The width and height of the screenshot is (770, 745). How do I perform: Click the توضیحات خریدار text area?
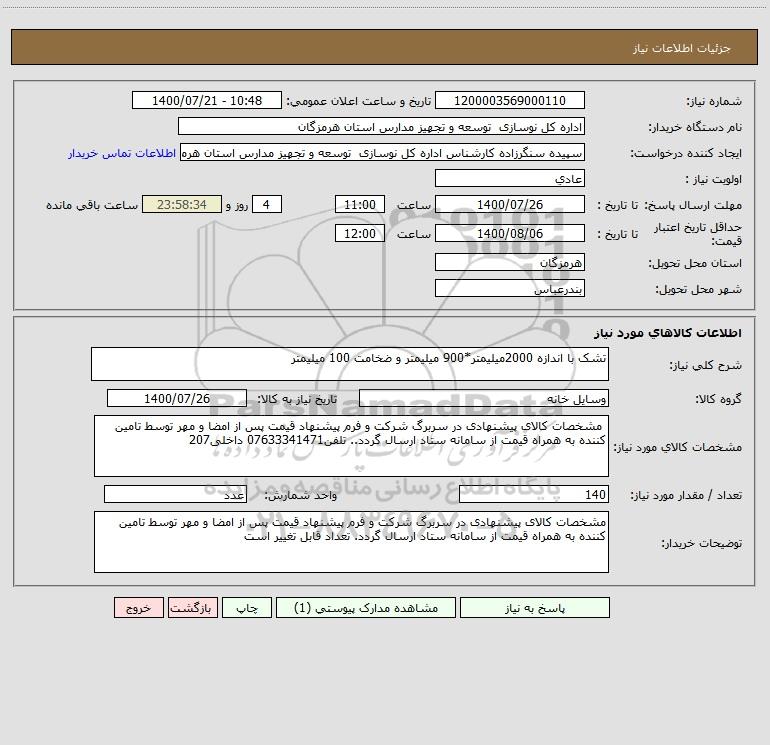tap(351, 542)
